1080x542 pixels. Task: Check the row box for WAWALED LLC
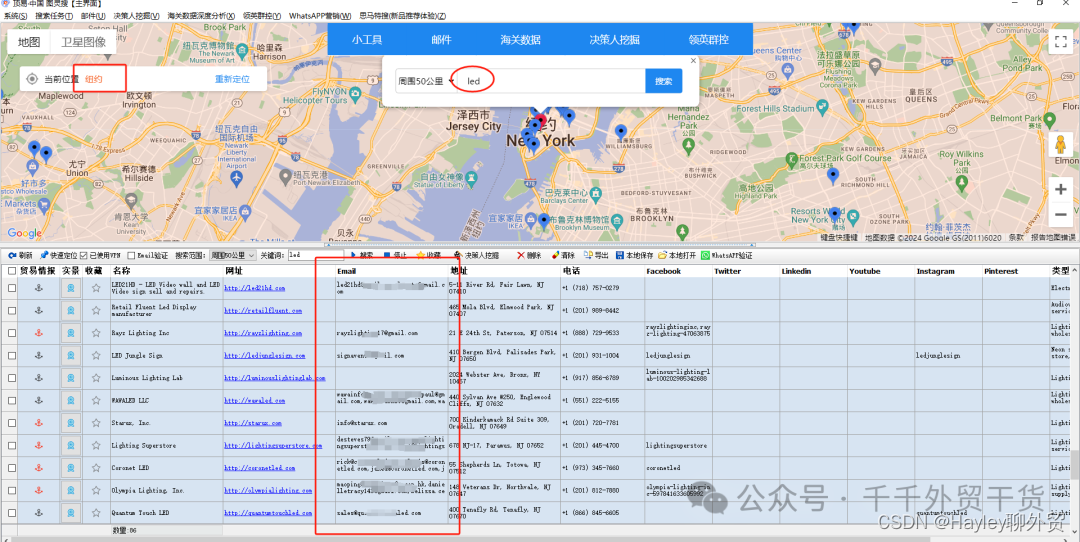(12, 400)
